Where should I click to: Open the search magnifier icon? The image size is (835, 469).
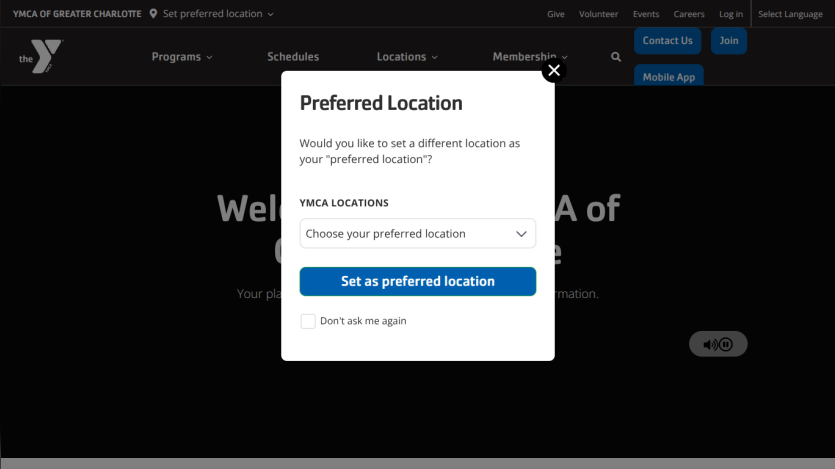616,57
